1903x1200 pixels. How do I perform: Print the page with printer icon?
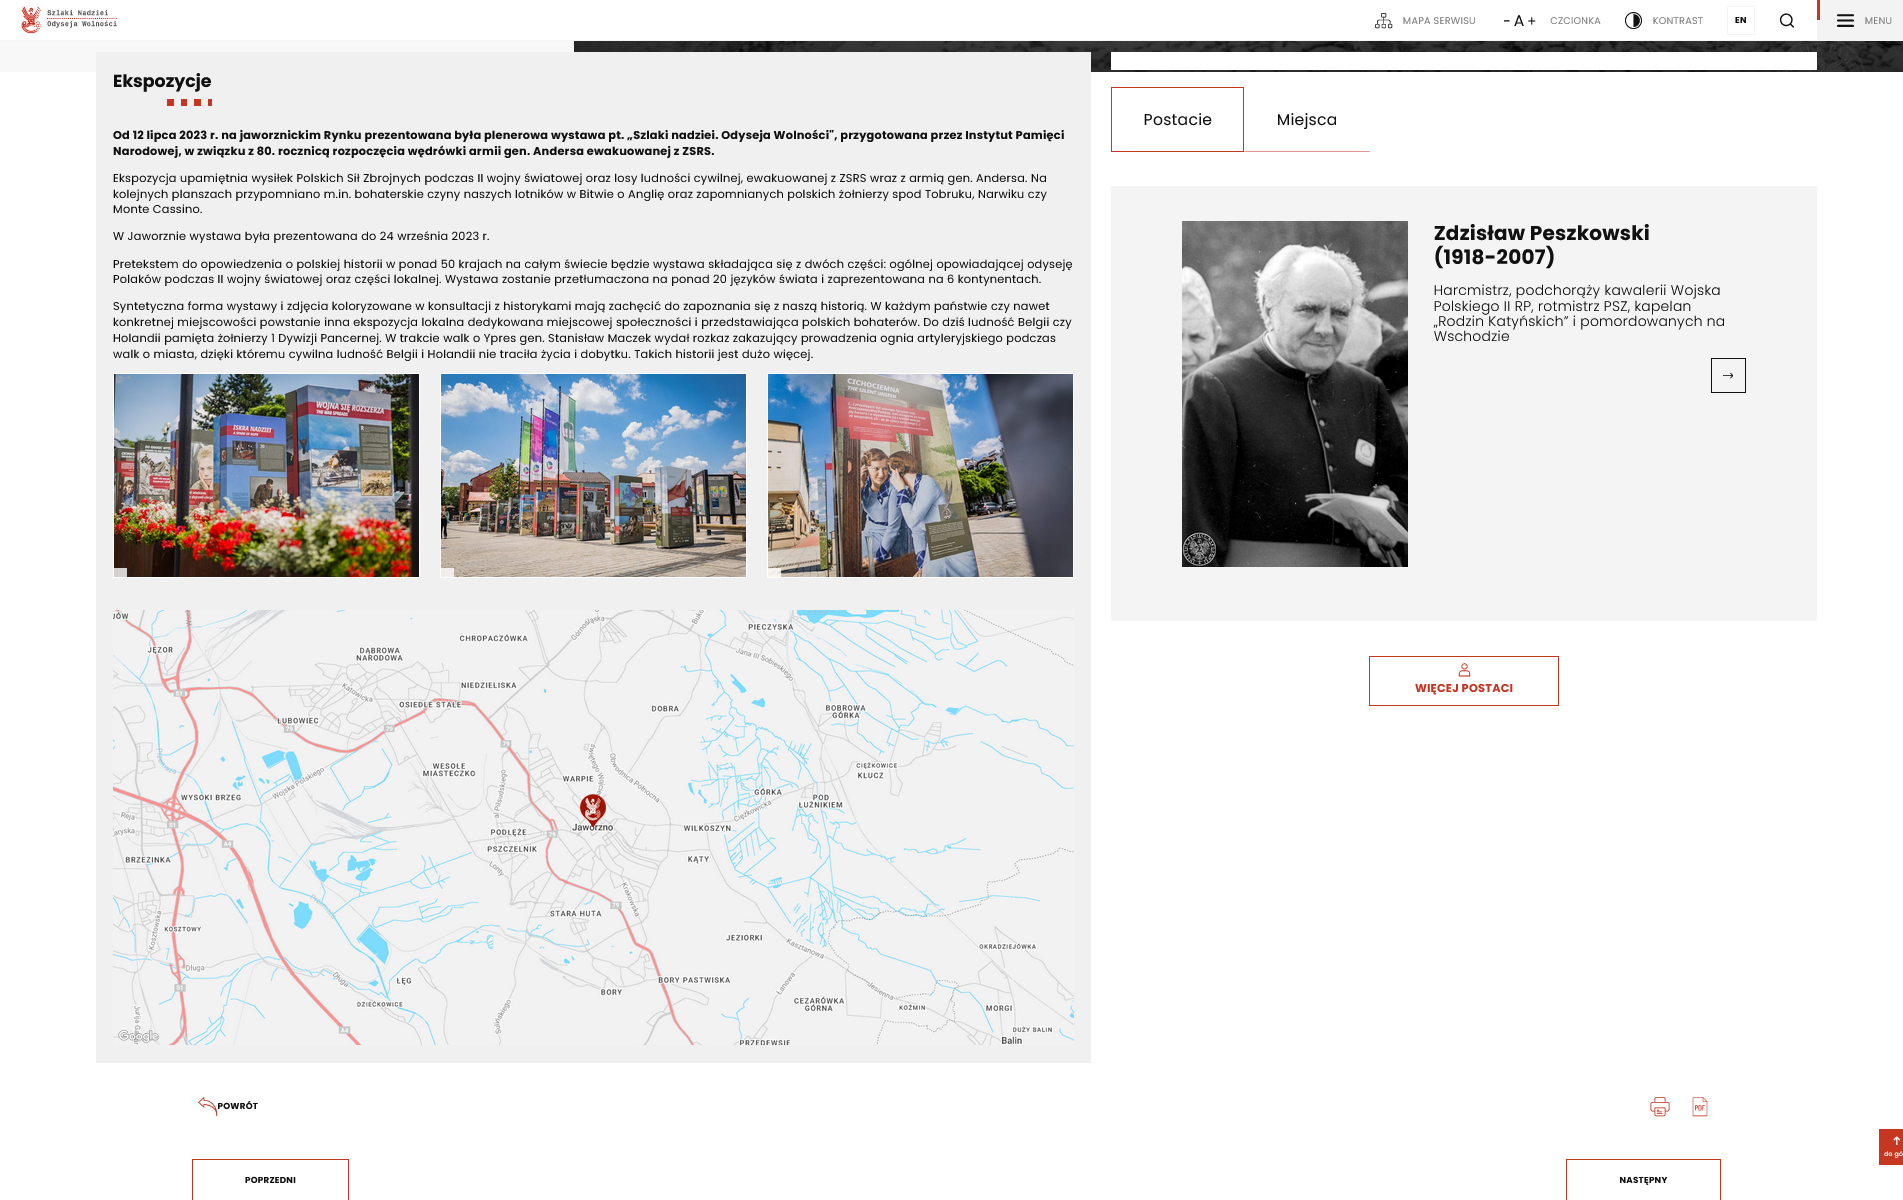point(1659,1107)
